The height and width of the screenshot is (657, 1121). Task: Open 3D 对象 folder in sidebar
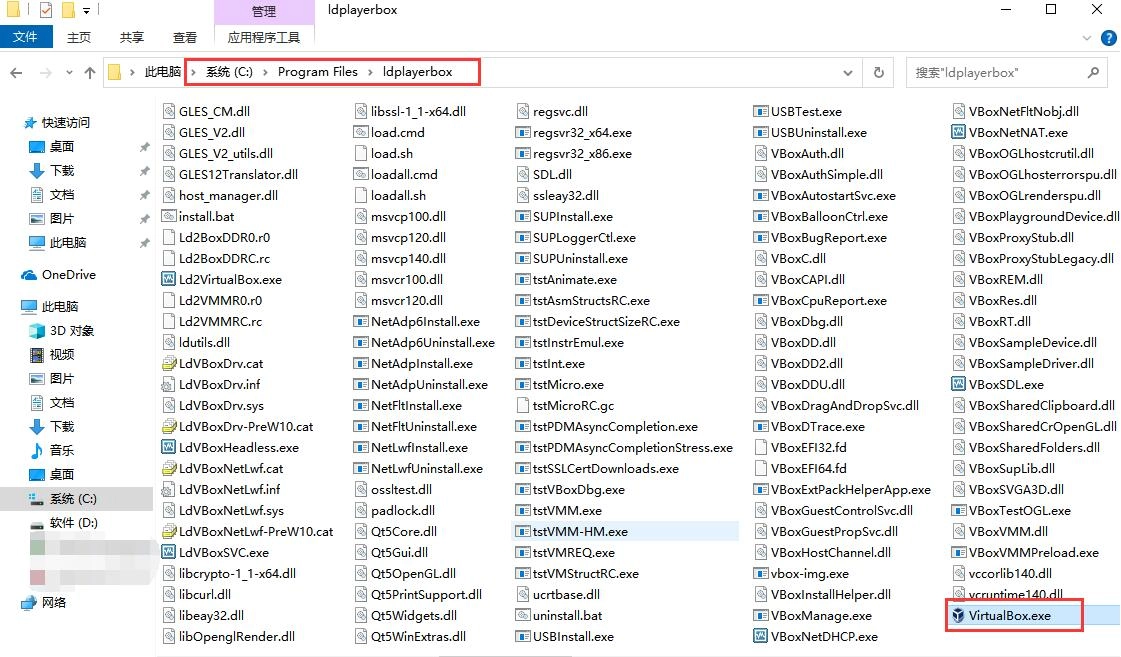pyautogui.click(x=61, y=331)
